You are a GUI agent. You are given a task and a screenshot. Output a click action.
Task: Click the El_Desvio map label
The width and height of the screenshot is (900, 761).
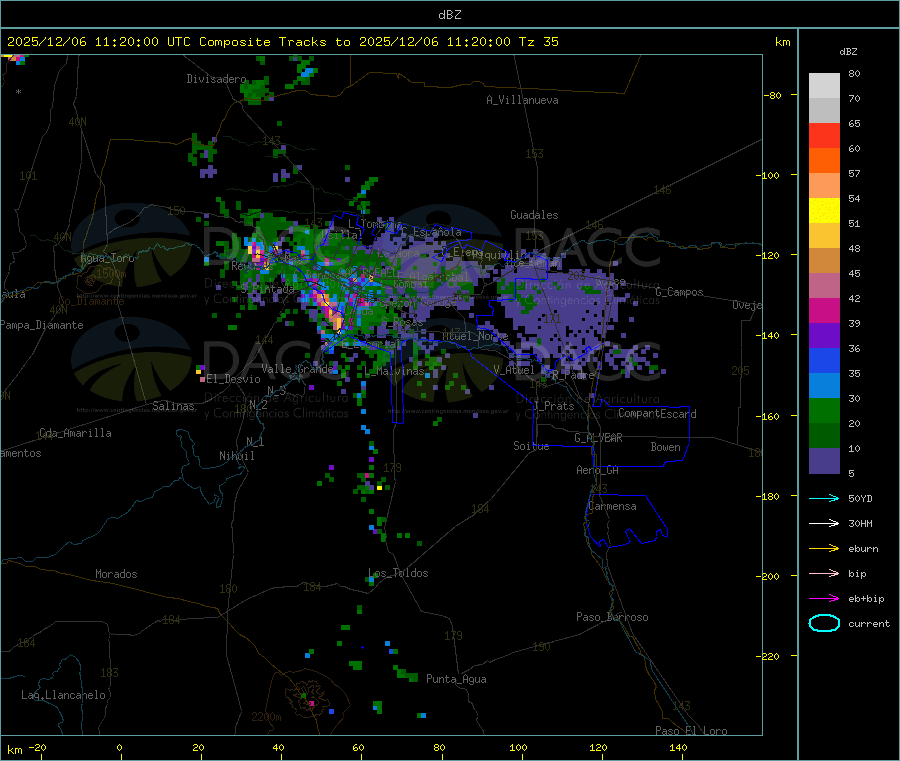233,379
